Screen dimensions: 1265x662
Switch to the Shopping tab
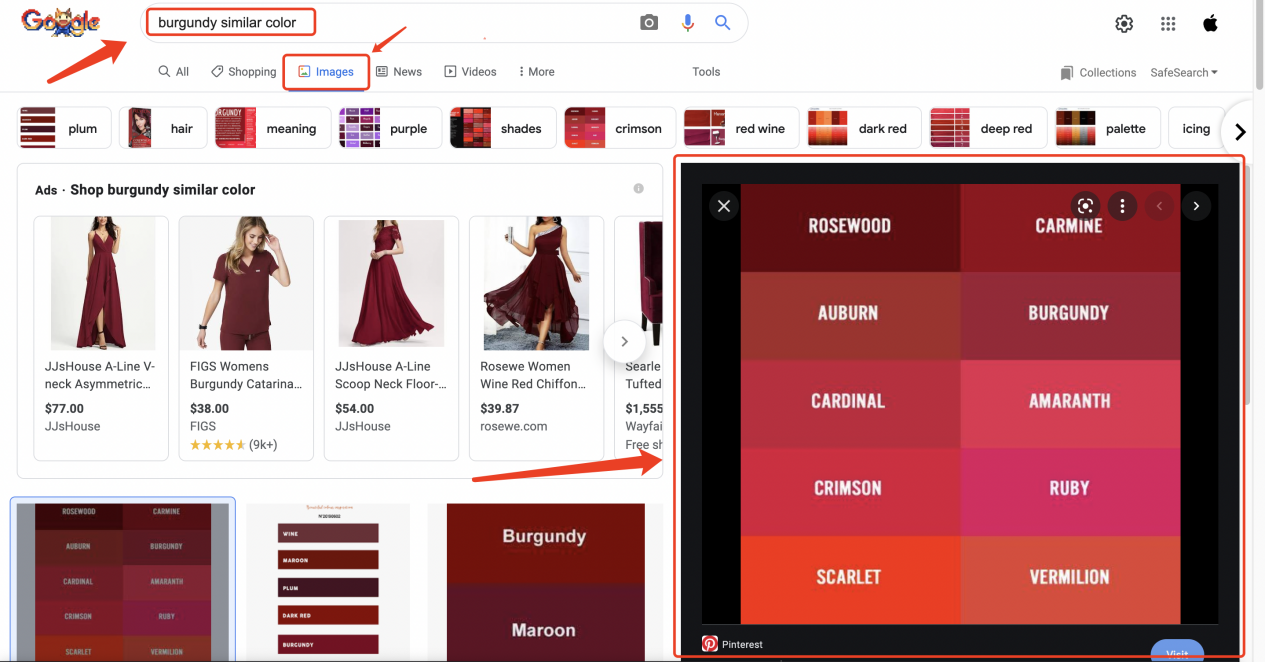[x=243, y=71]
